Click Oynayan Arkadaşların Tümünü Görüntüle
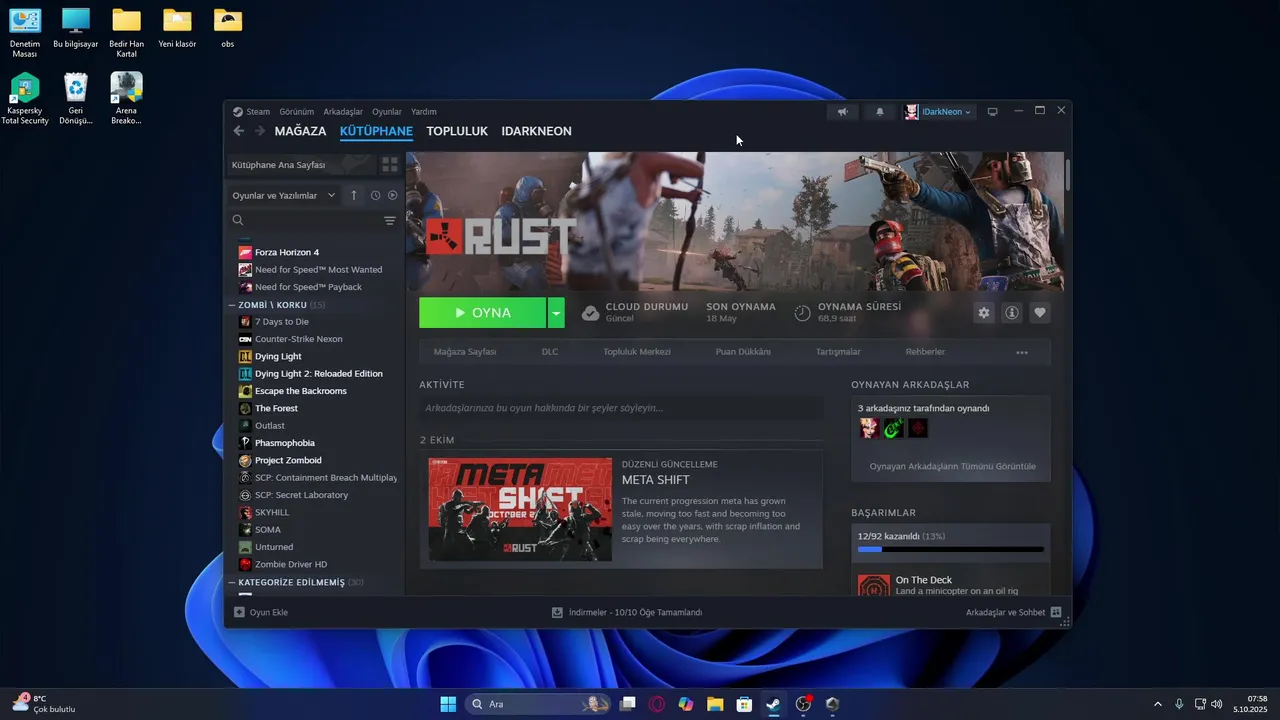Image resolution: width=1280 pixels, height=720 pixels. tap(953, 466)
